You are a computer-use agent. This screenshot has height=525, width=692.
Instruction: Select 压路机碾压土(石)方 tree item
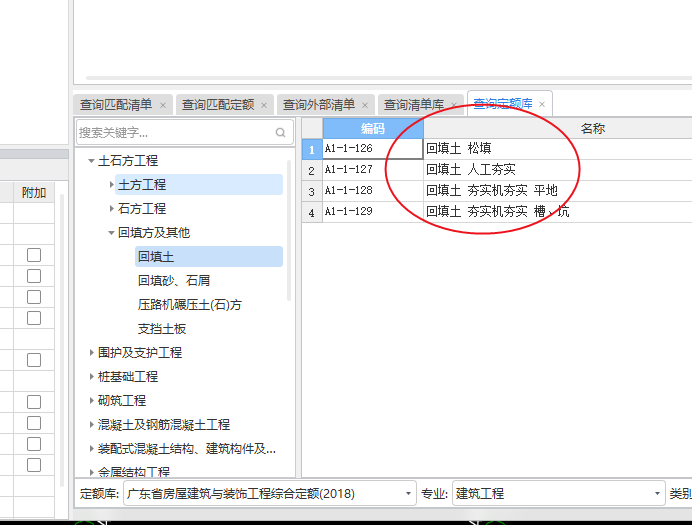tap(190, 304)
